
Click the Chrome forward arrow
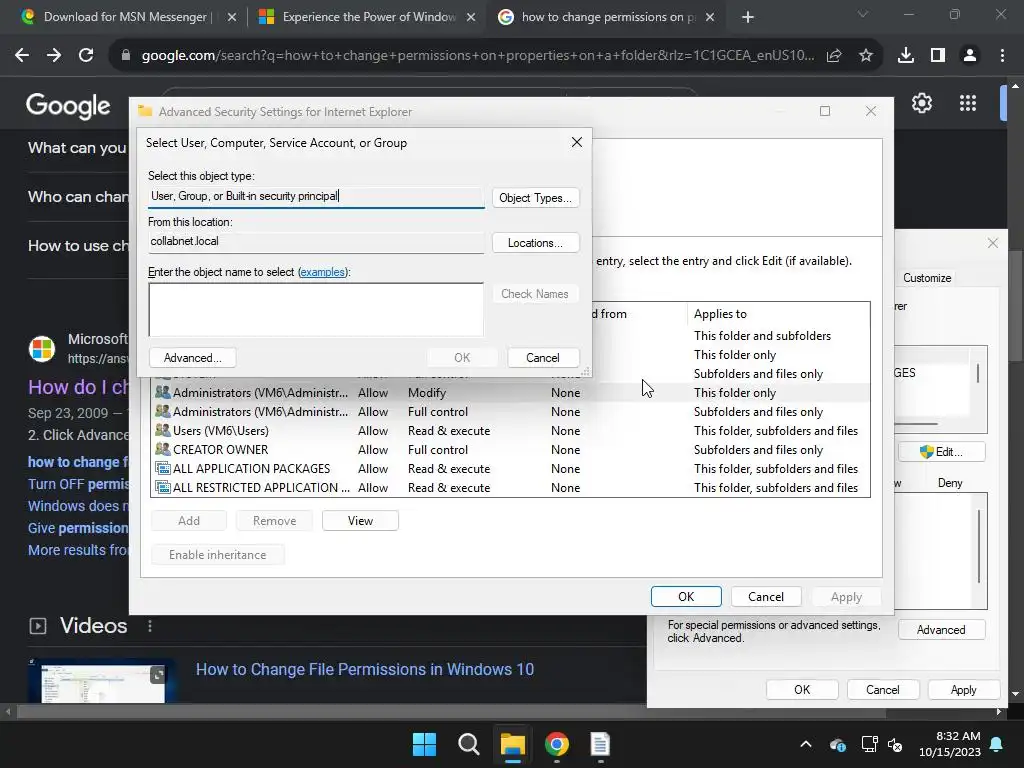54,56
